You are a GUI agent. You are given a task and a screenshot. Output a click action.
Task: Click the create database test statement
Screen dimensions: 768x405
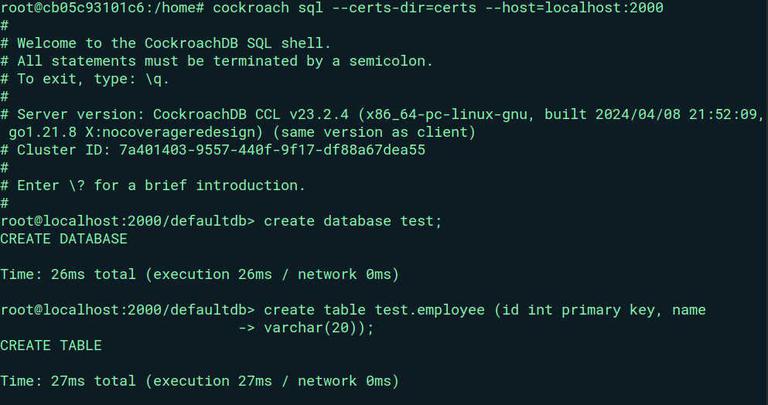tap(353, 221)
